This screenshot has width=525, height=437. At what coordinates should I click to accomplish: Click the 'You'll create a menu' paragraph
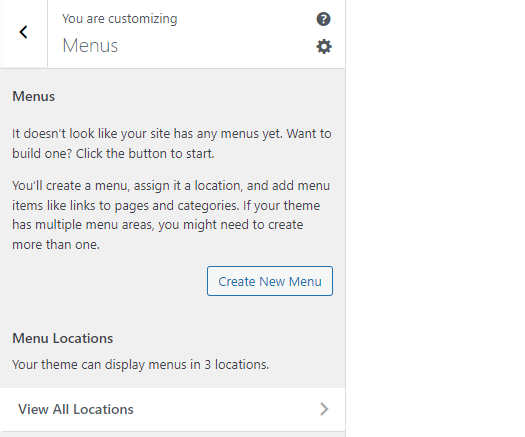coord(171,215)
